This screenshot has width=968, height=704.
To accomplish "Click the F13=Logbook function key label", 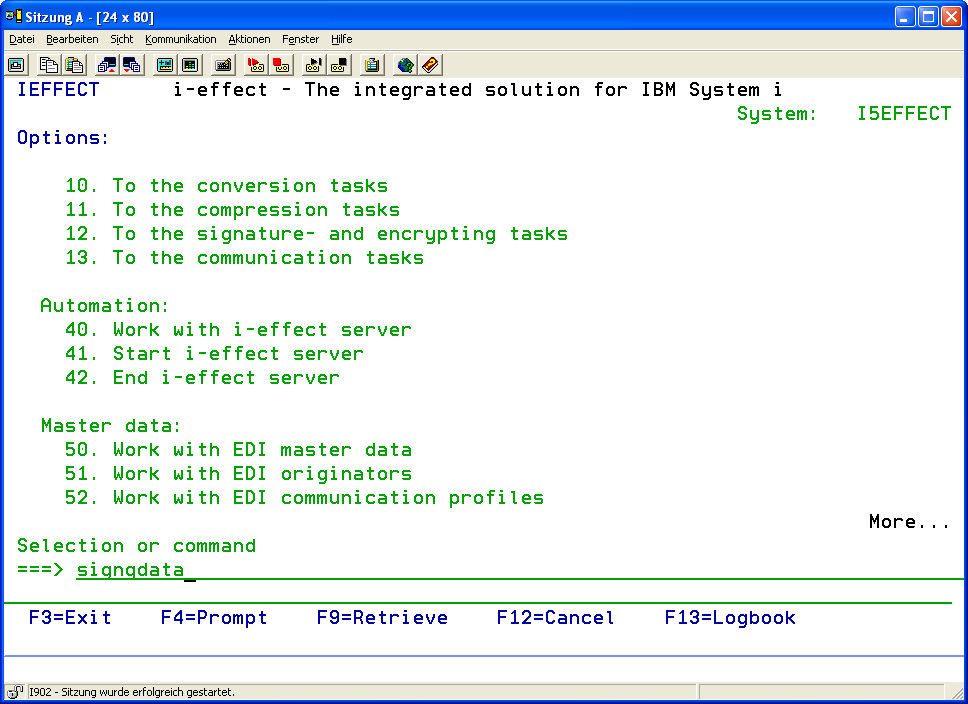I will point(730,618).
